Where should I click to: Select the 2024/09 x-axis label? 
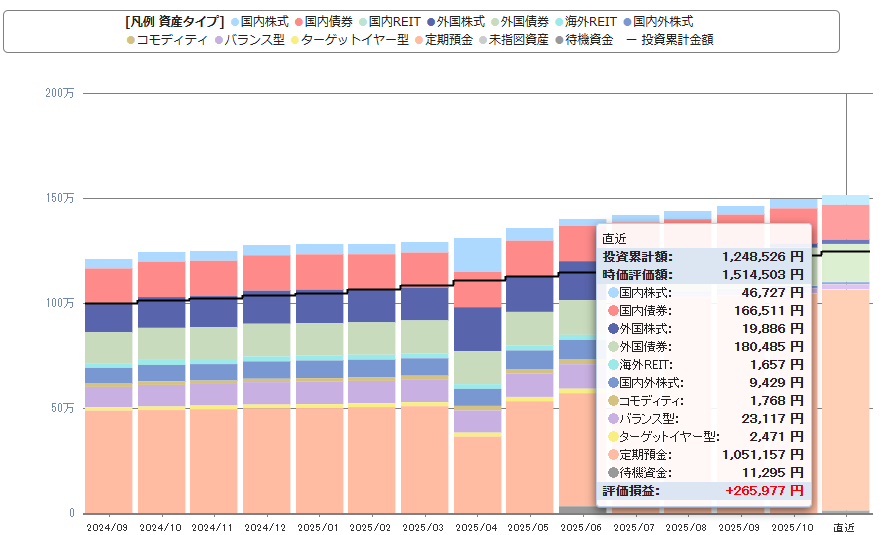point(107,526)
